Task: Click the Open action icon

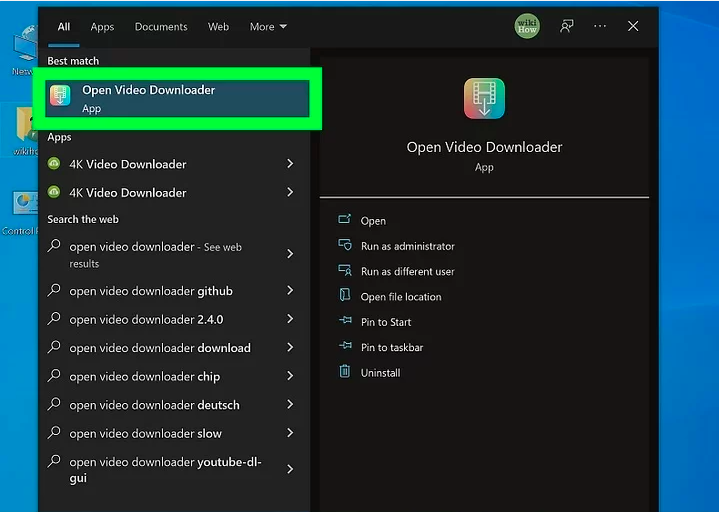Action: click(344, 220)
